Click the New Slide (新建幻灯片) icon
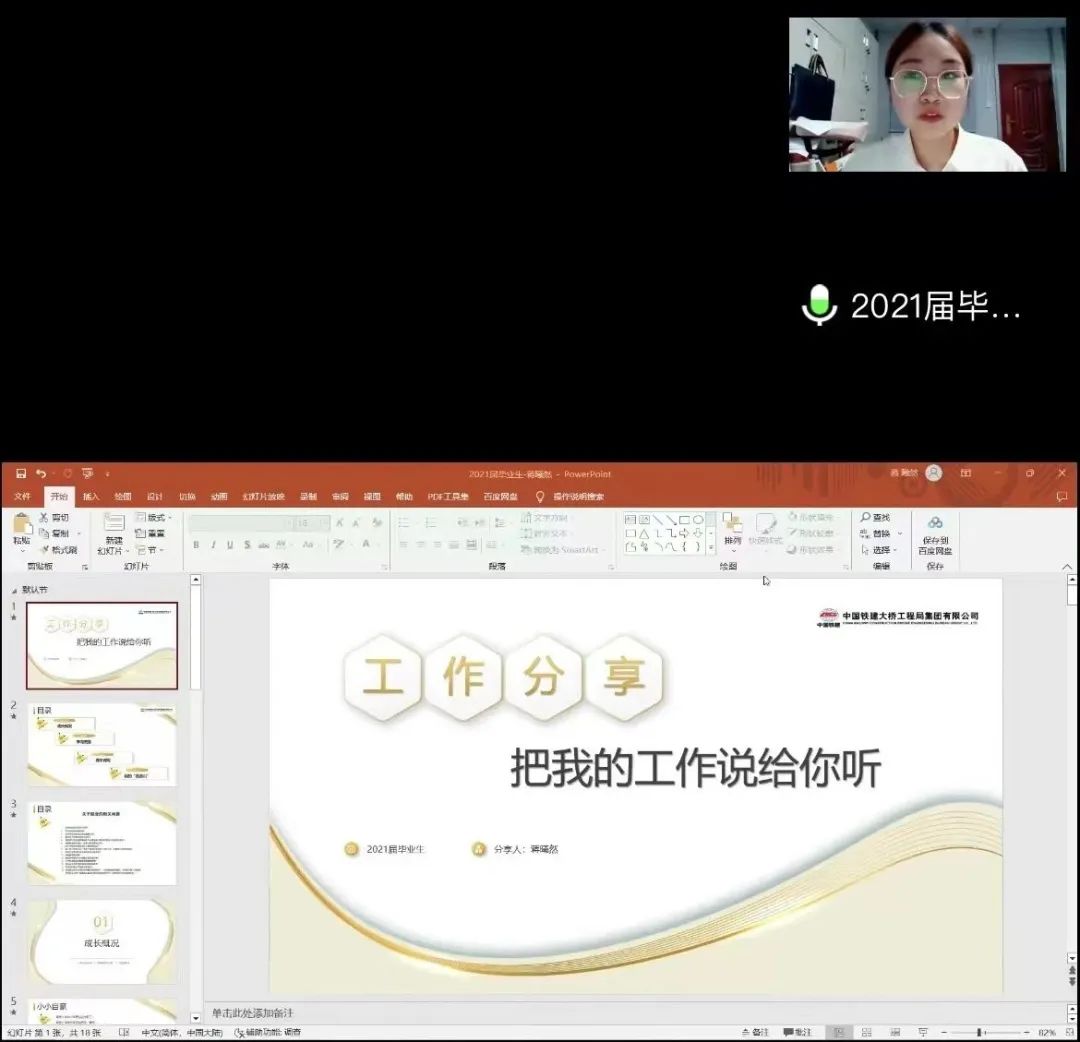Viewport: 1080px width, 1042px height. pos(113,524)
